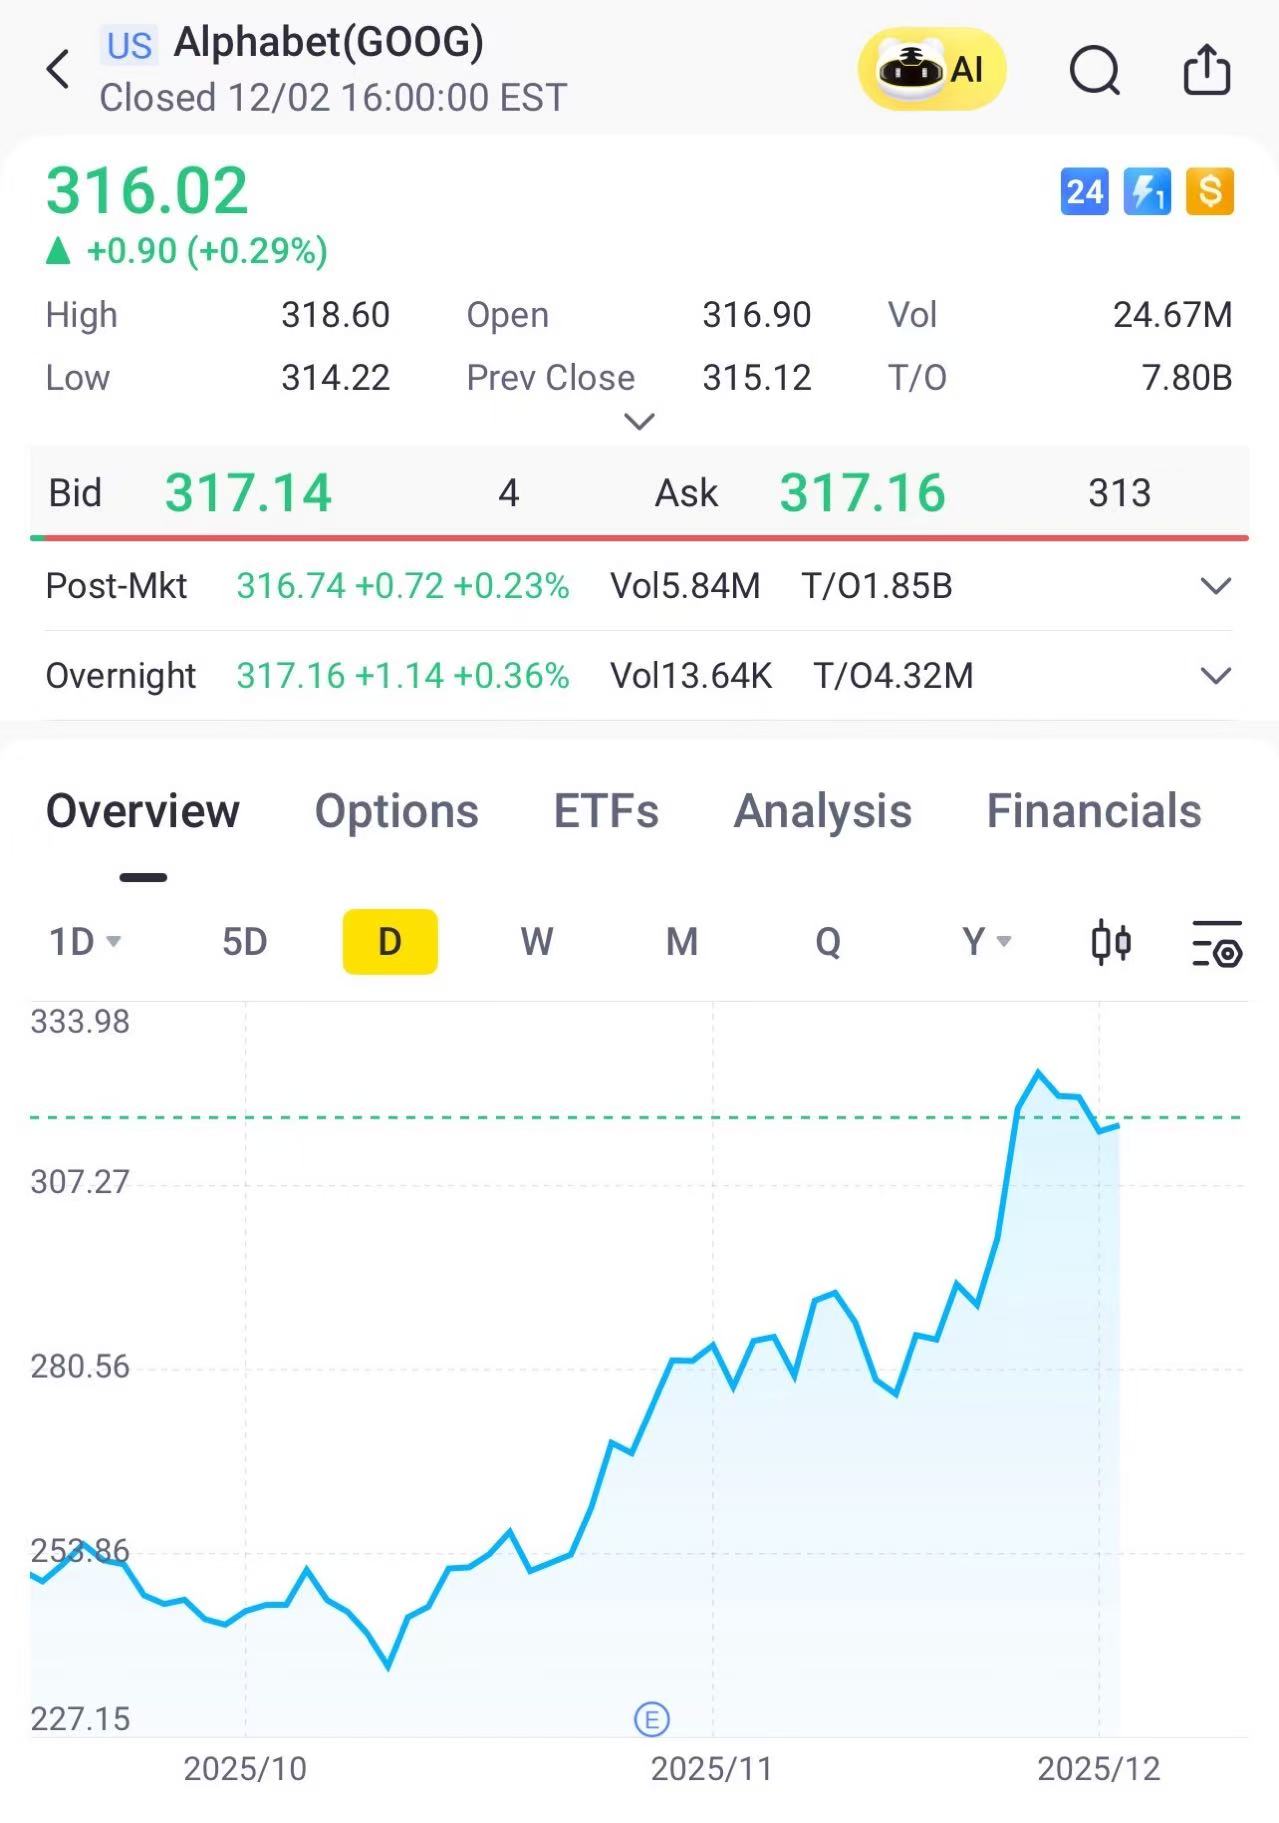Image resolution: width=1279 pixels, height=1823 pixels.
Task: Tap the blue 24-hour trading badge
Action: point(1084,191)
